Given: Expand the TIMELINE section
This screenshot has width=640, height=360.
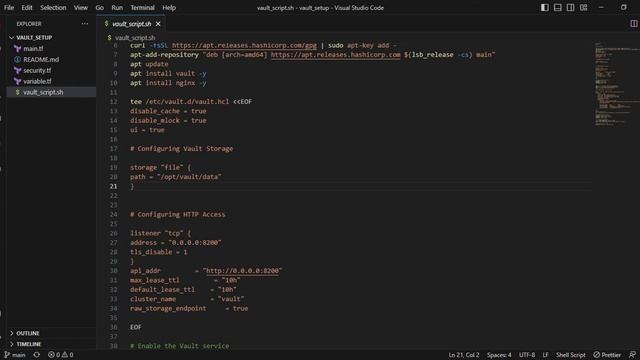Looking at the screenshot, I should pos(29,344).
